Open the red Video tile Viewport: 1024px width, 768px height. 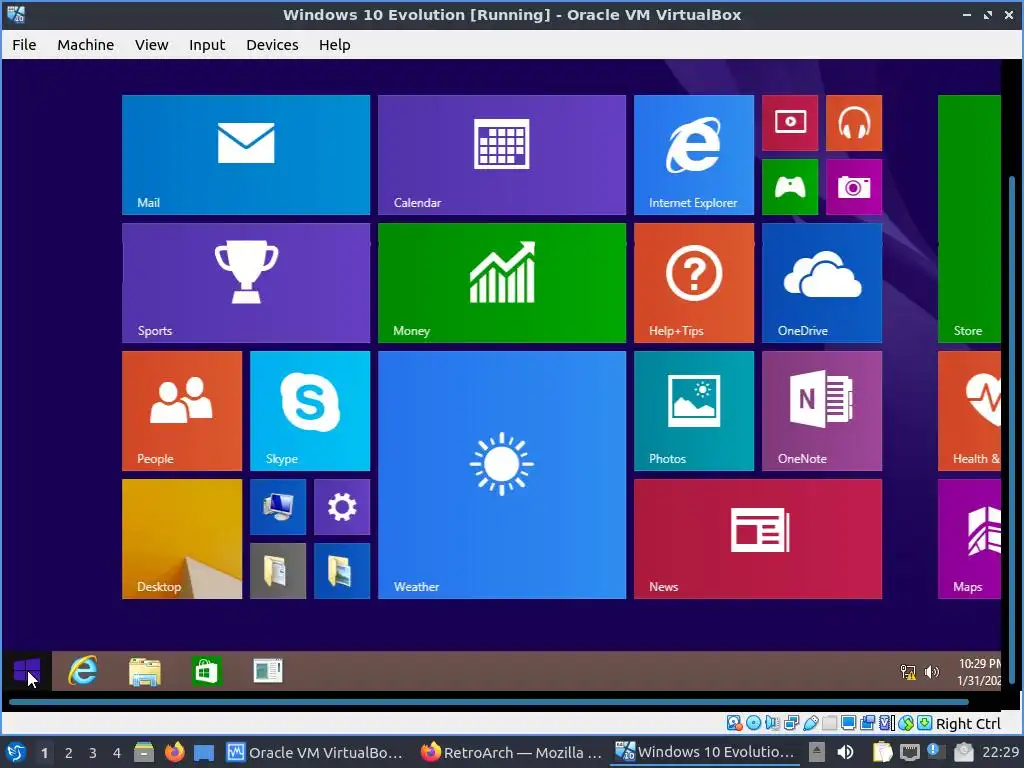(790, 123)
